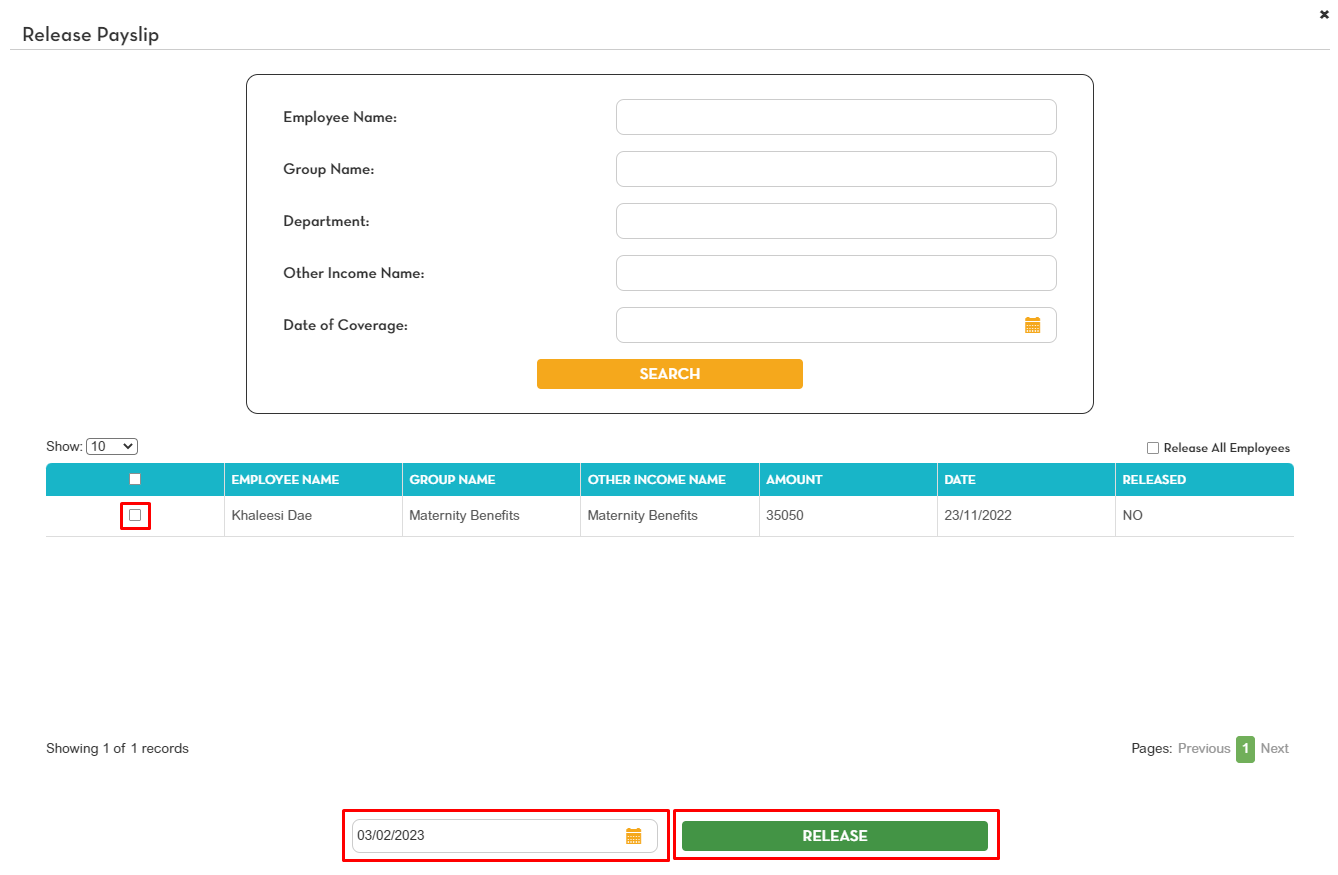Image resolution: width=1338 pixels, height=875 pixels.
Task: Focus the Employee Name input field
Action: tap(836, 117)
